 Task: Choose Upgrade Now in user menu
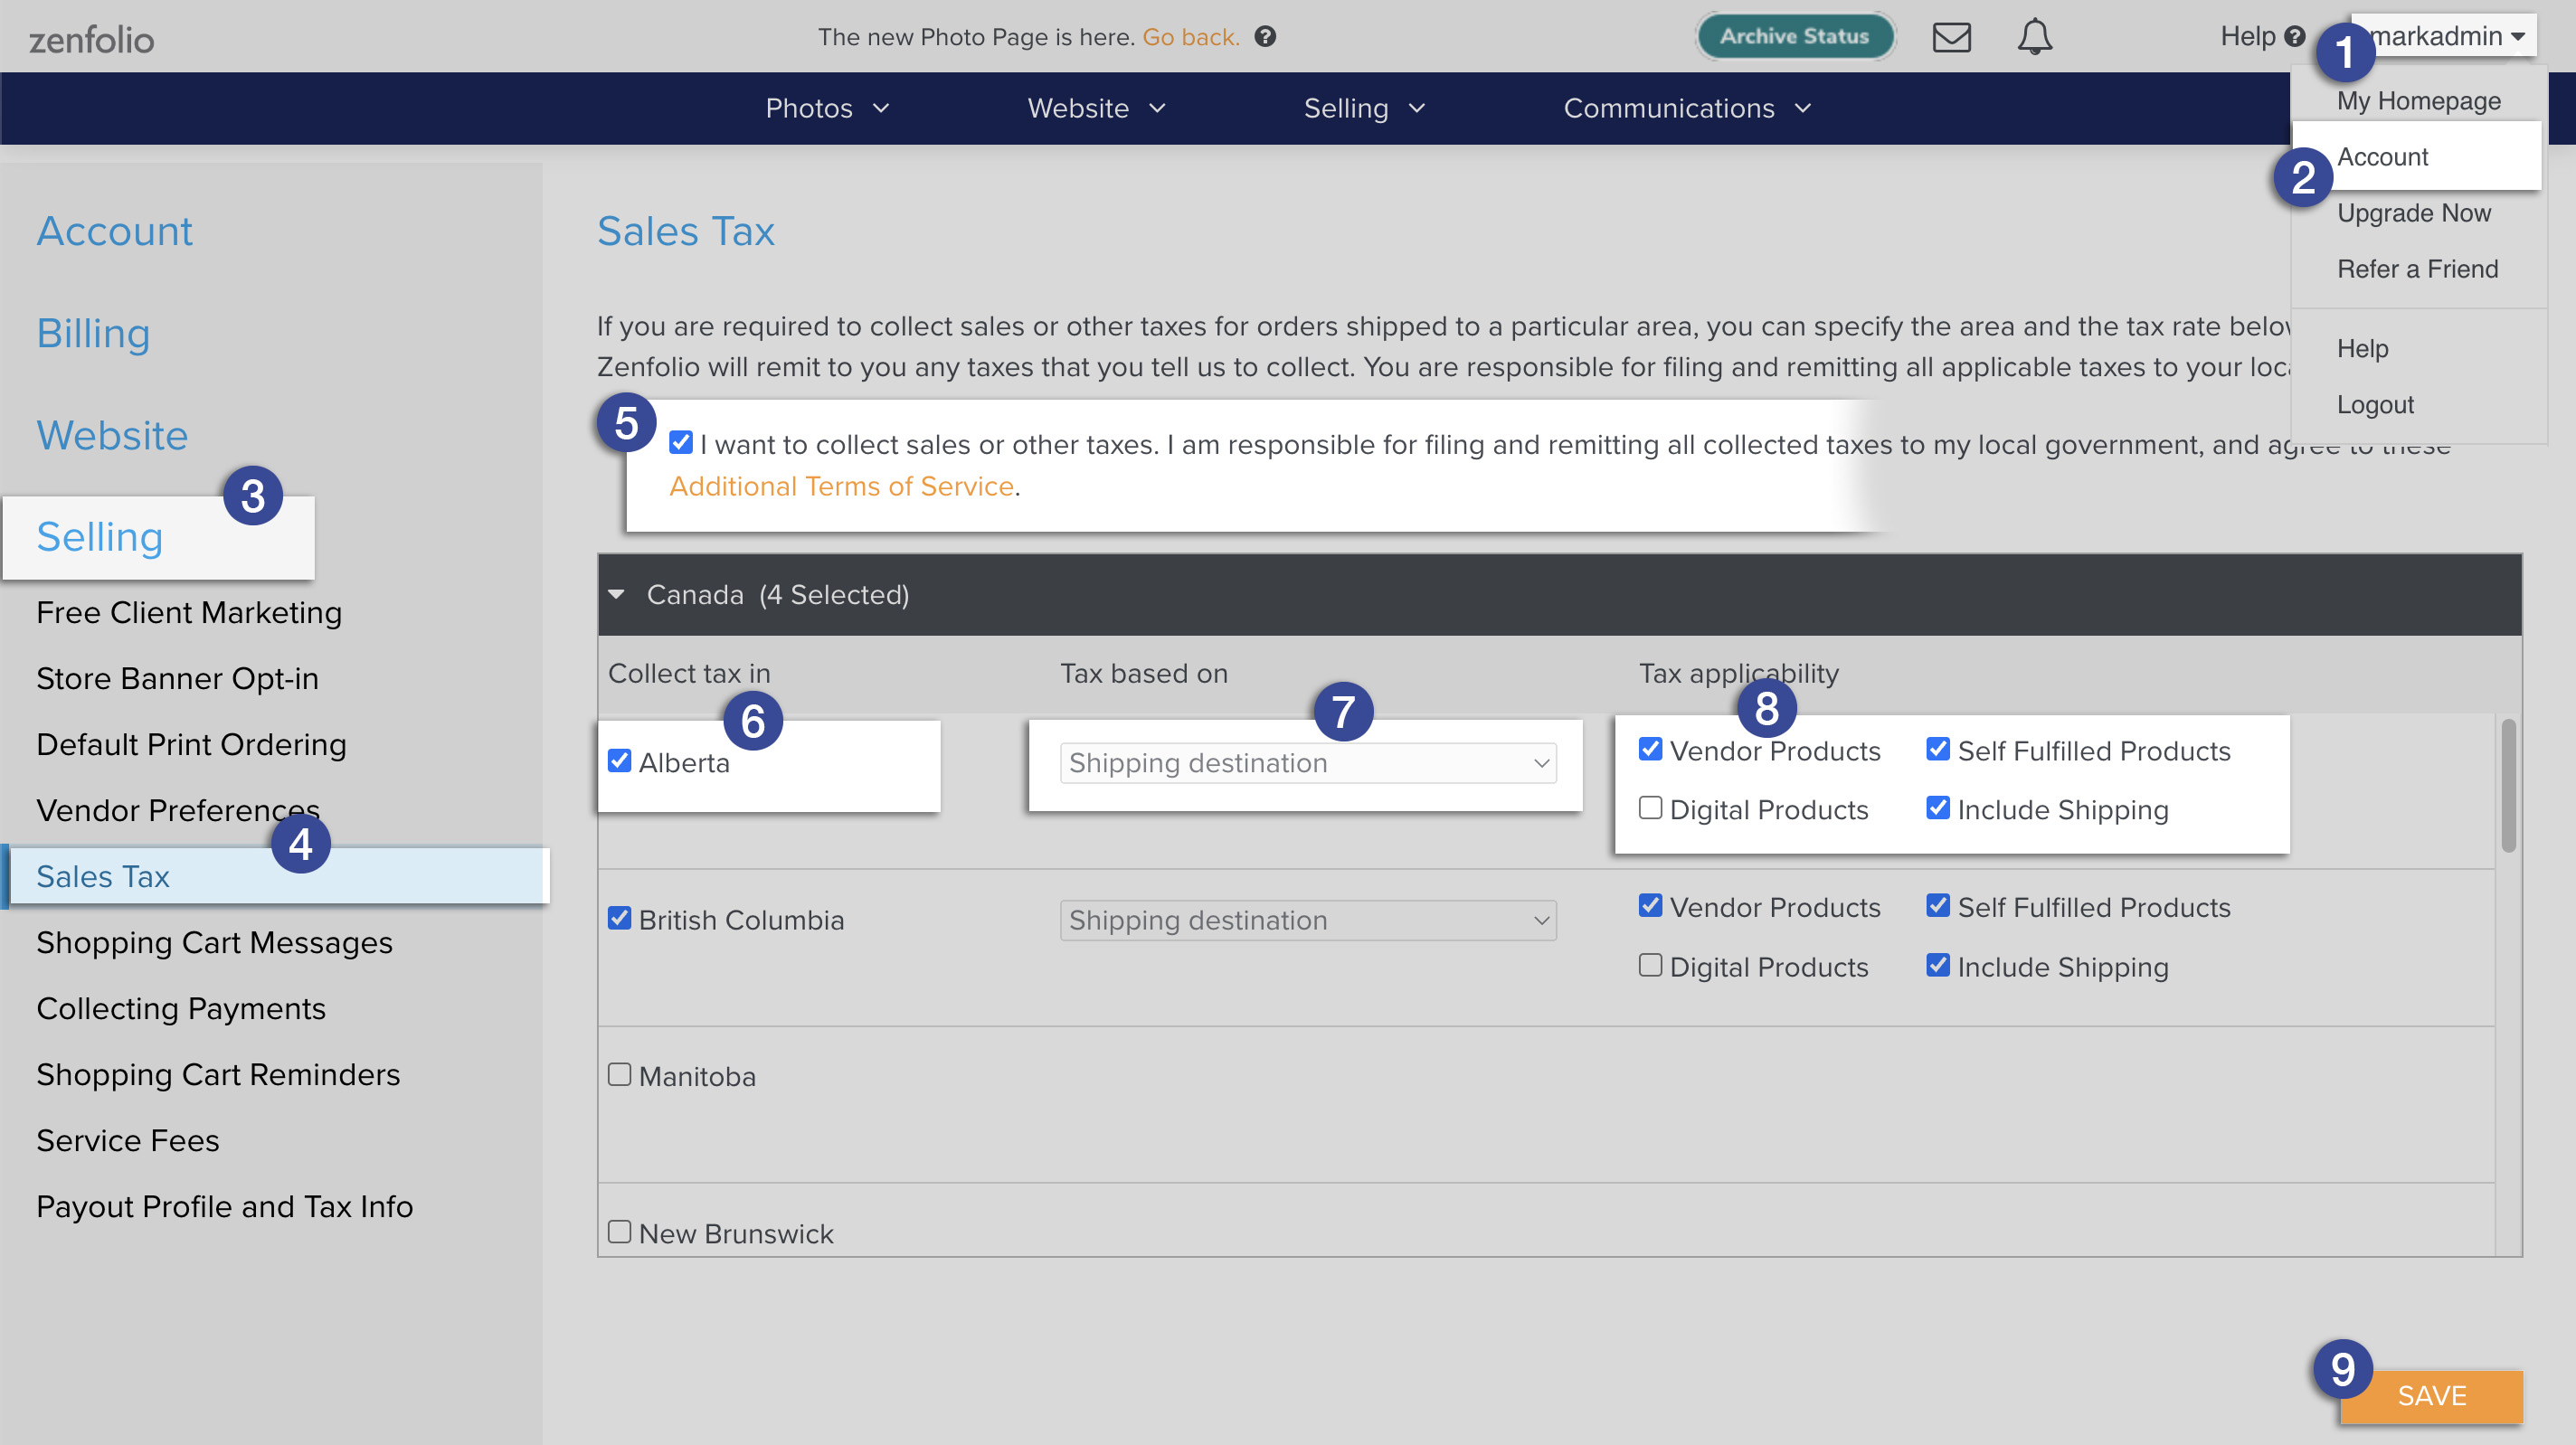coord(2413,213)
